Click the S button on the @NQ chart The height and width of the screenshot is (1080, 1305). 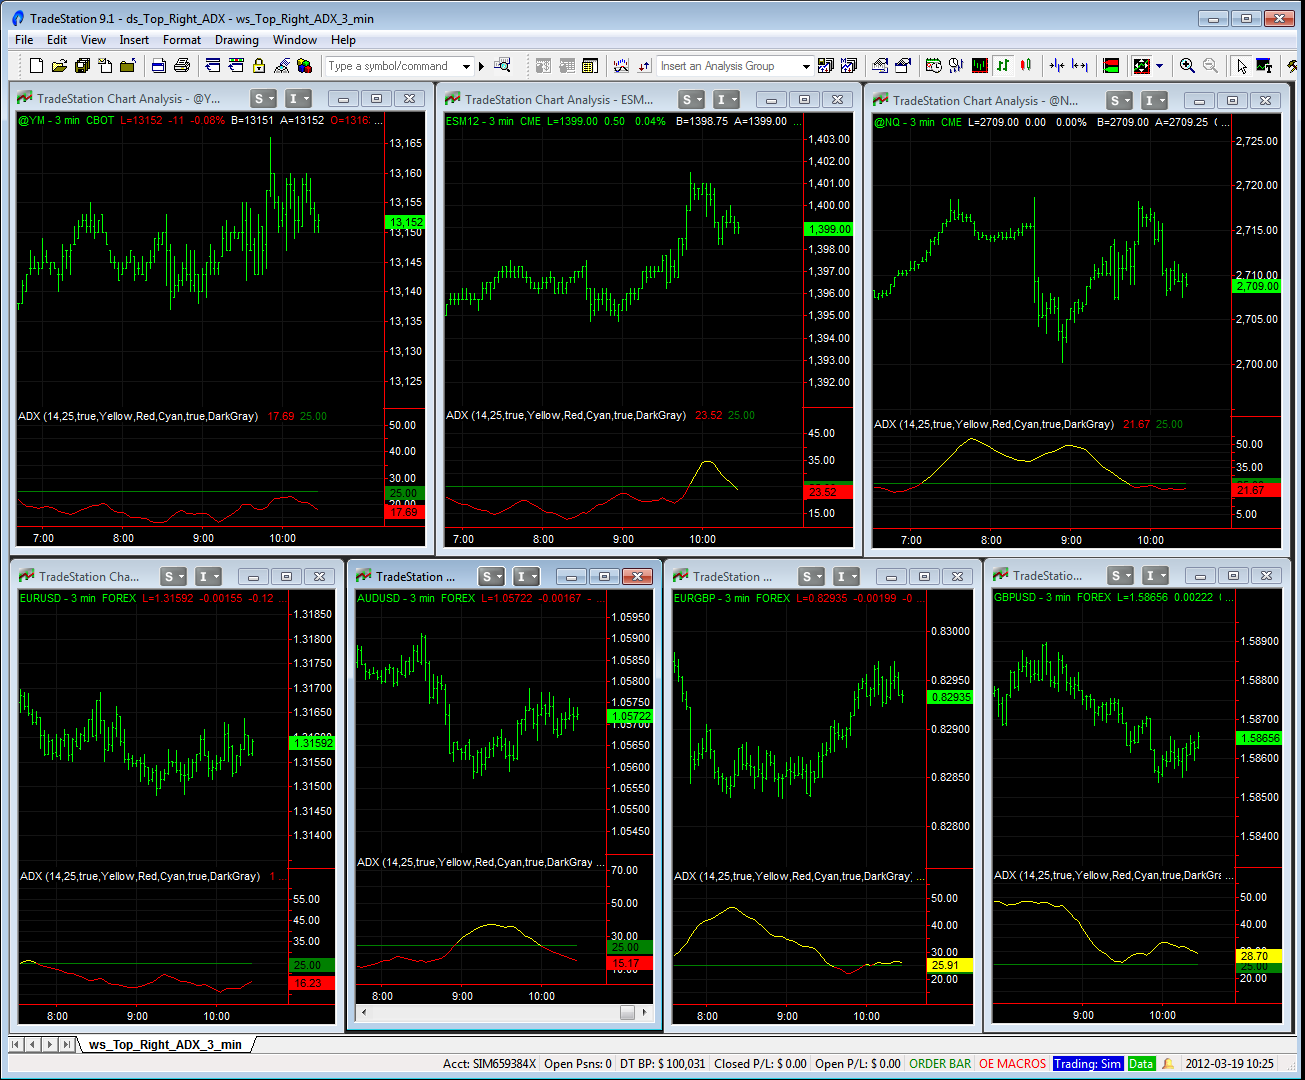1119,101
